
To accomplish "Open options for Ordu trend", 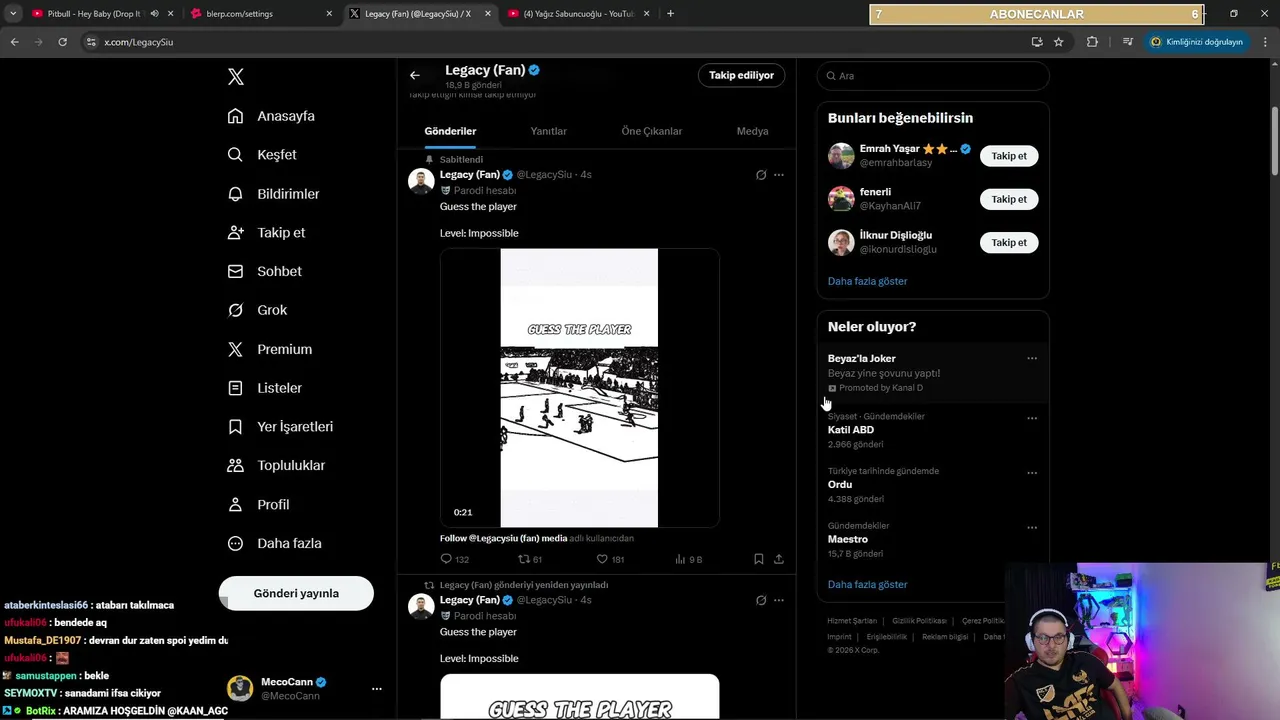I will tap(1032, 473).
